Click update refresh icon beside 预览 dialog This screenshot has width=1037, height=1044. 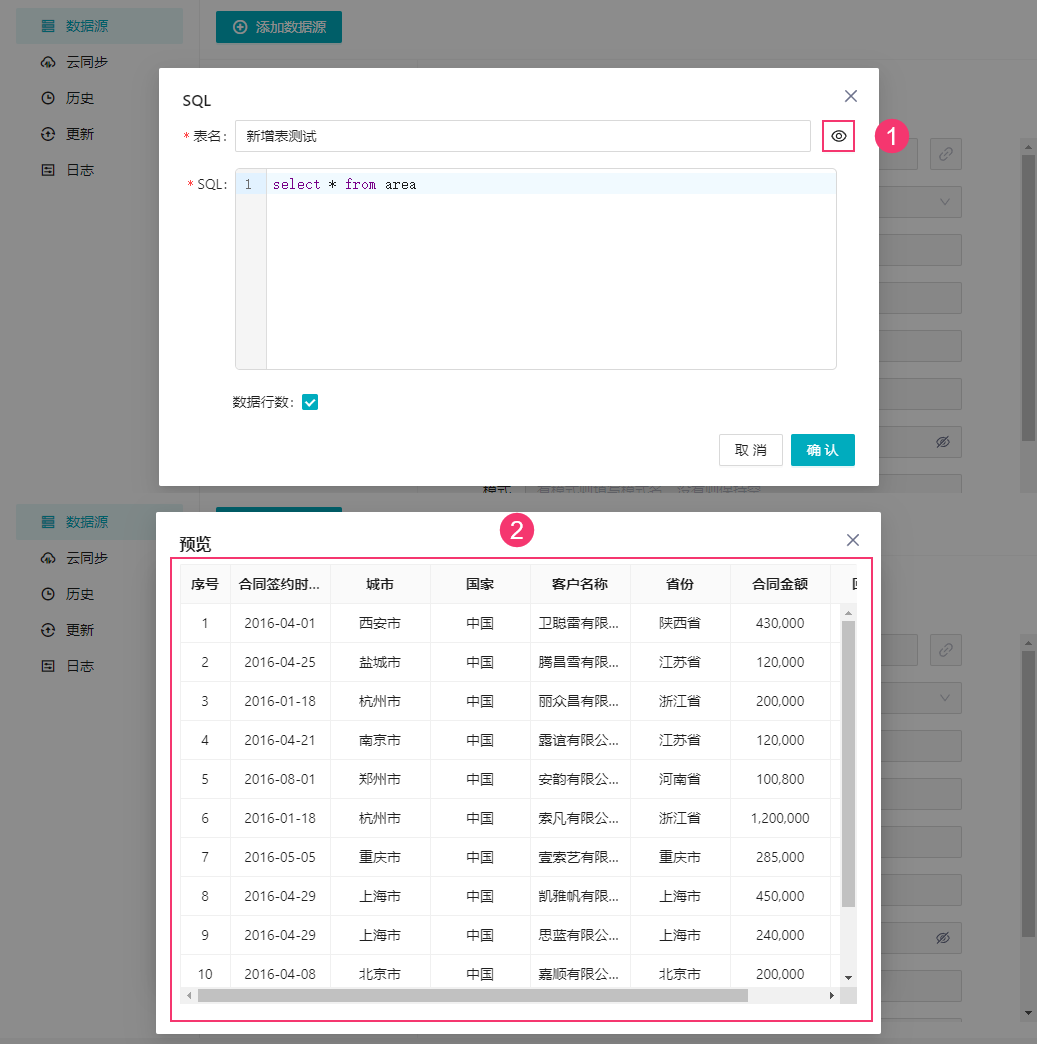click(48, 630)
